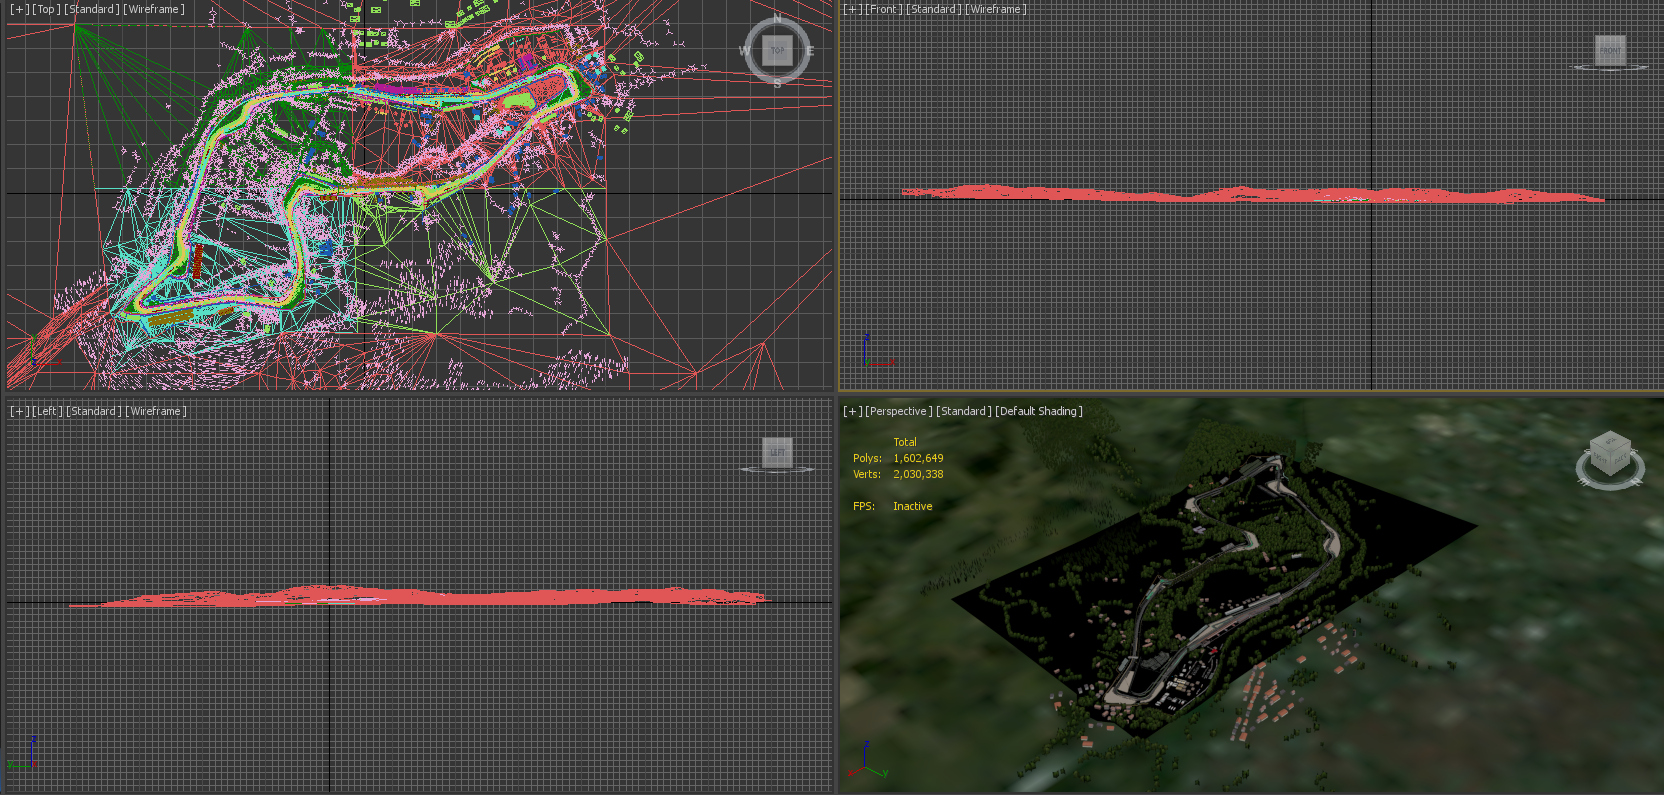
Task: Open the [Perspective] point-of-view menu label
Action: point(899,411)
